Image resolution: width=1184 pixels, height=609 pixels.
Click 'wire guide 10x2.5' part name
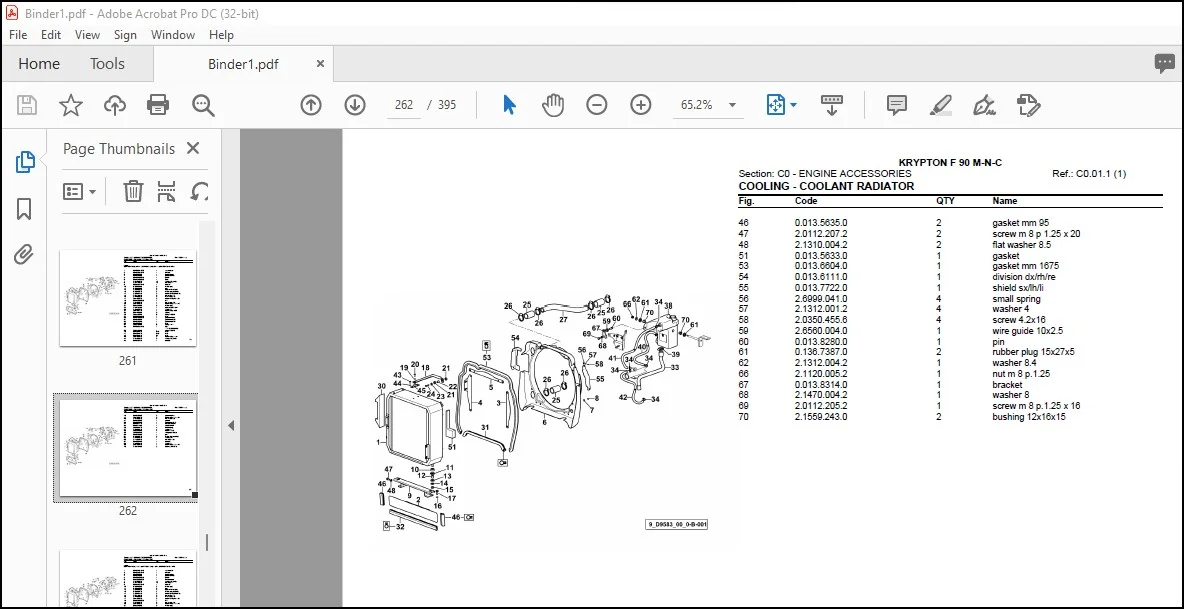tap(1027, 331)
